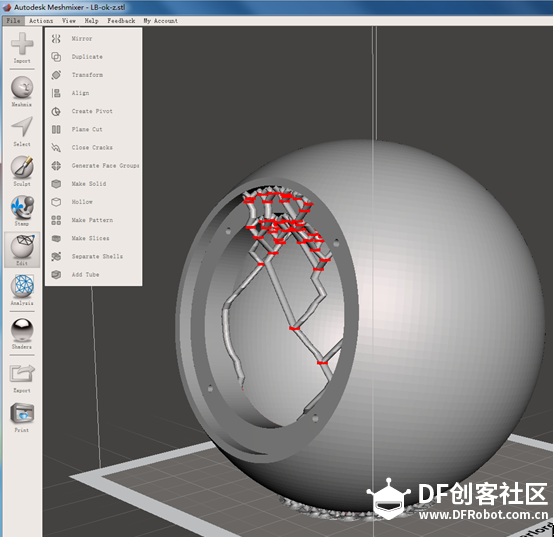Expand the Help menu
The width and height of the screenshot is (554, 537).
pos(92,21)
